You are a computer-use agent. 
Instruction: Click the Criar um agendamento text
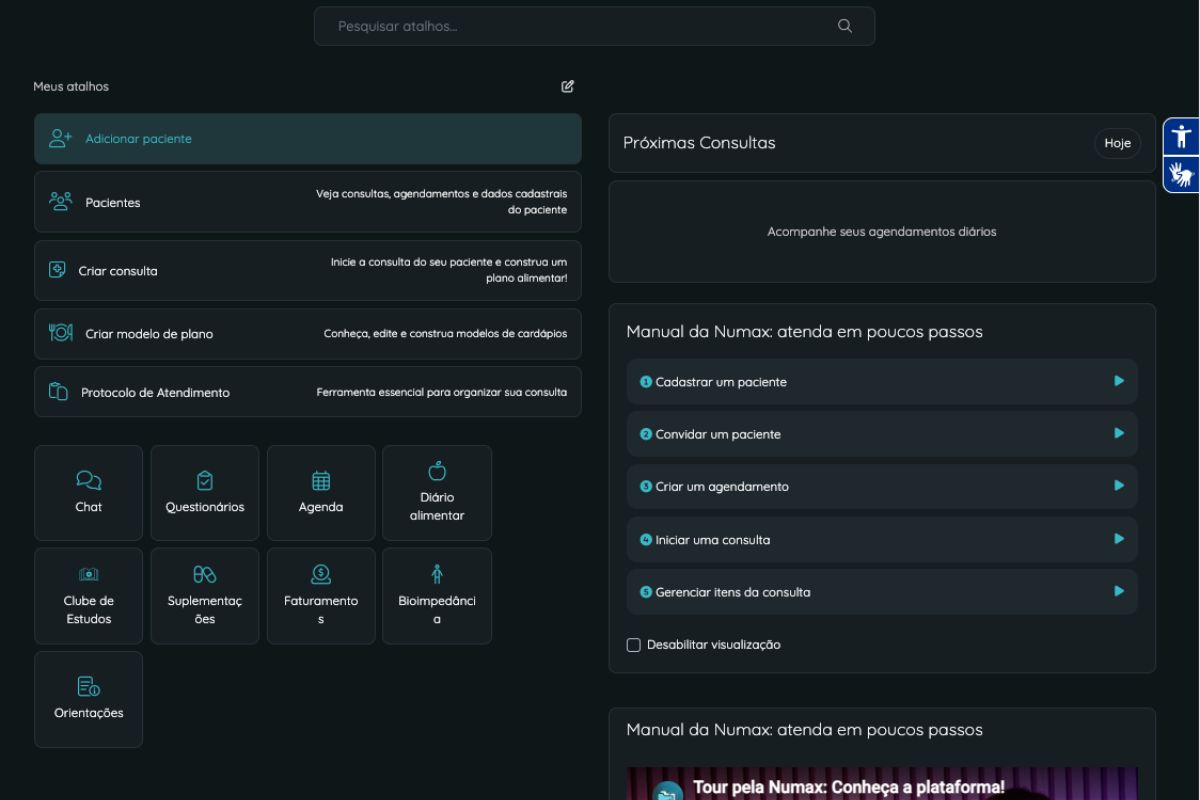pyautogui.click(x=722, y=487)
